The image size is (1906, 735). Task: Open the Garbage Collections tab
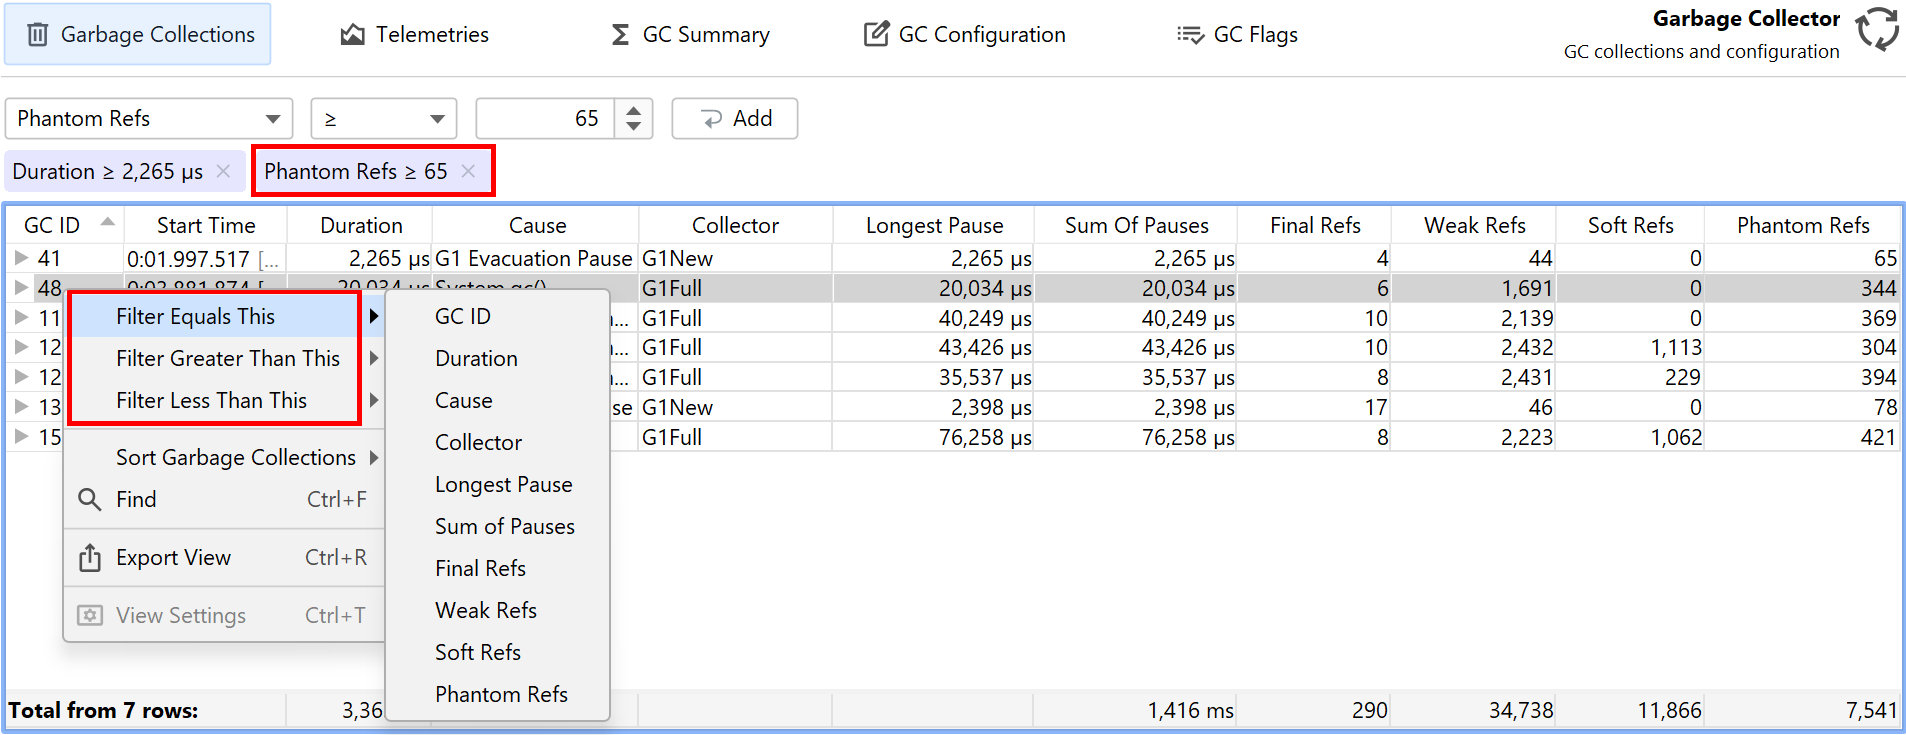point(138,35)
